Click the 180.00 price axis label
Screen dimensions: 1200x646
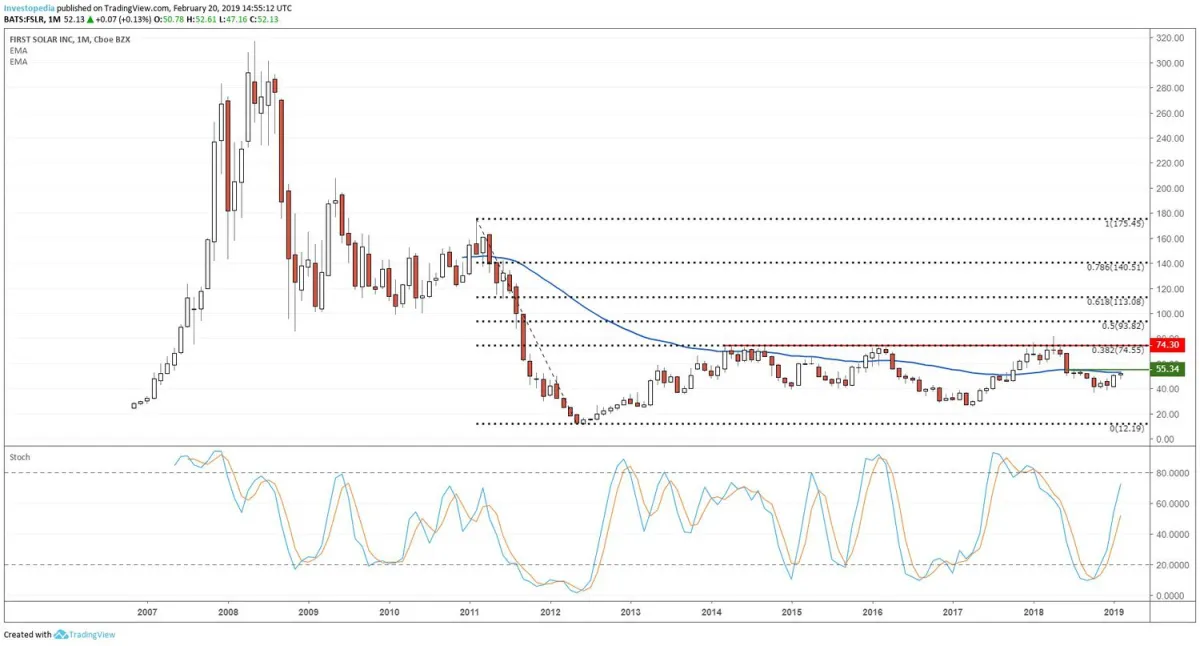(1170, 214)
